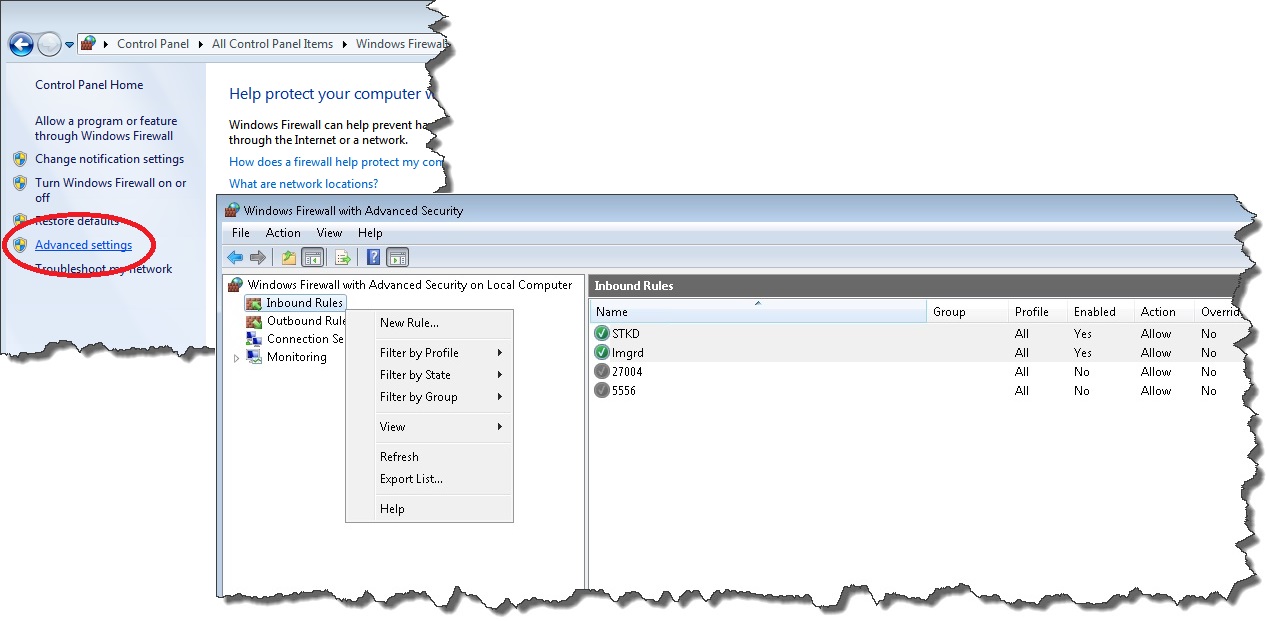Click the root firewall node icon in tree

(x=236, y=285)
